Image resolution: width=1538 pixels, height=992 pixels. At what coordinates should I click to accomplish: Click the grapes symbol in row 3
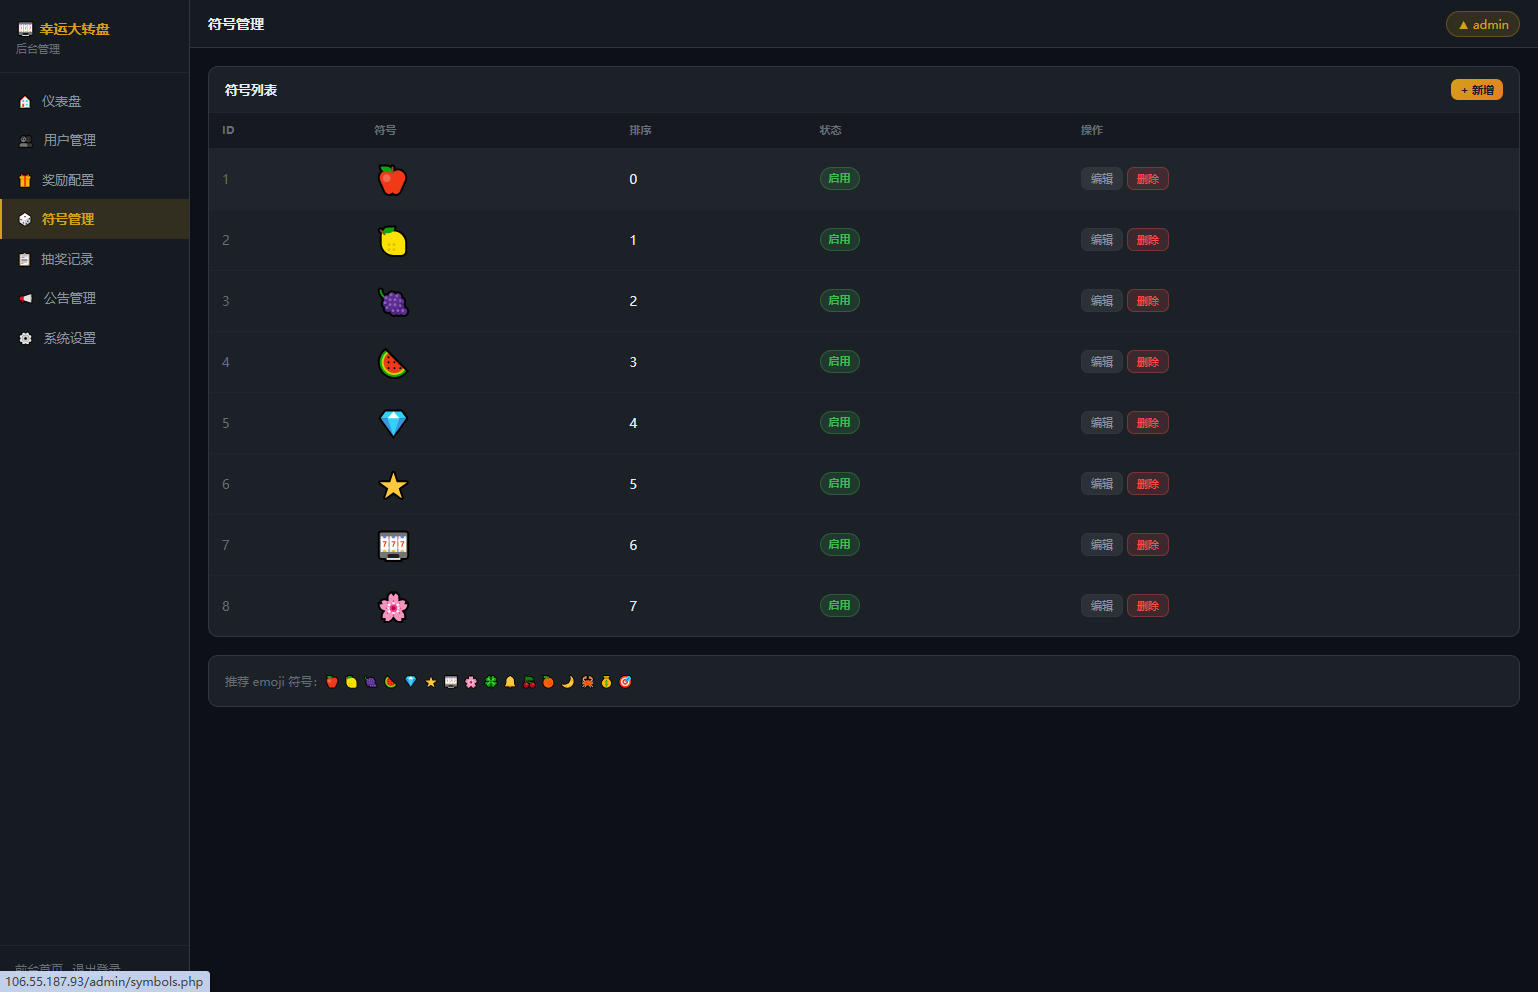pos(393,302)
